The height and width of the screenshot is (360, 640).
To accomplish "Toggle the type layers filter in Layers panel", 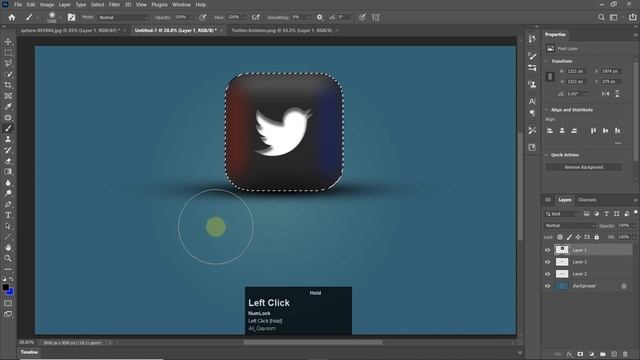I will tap(607, 214).
